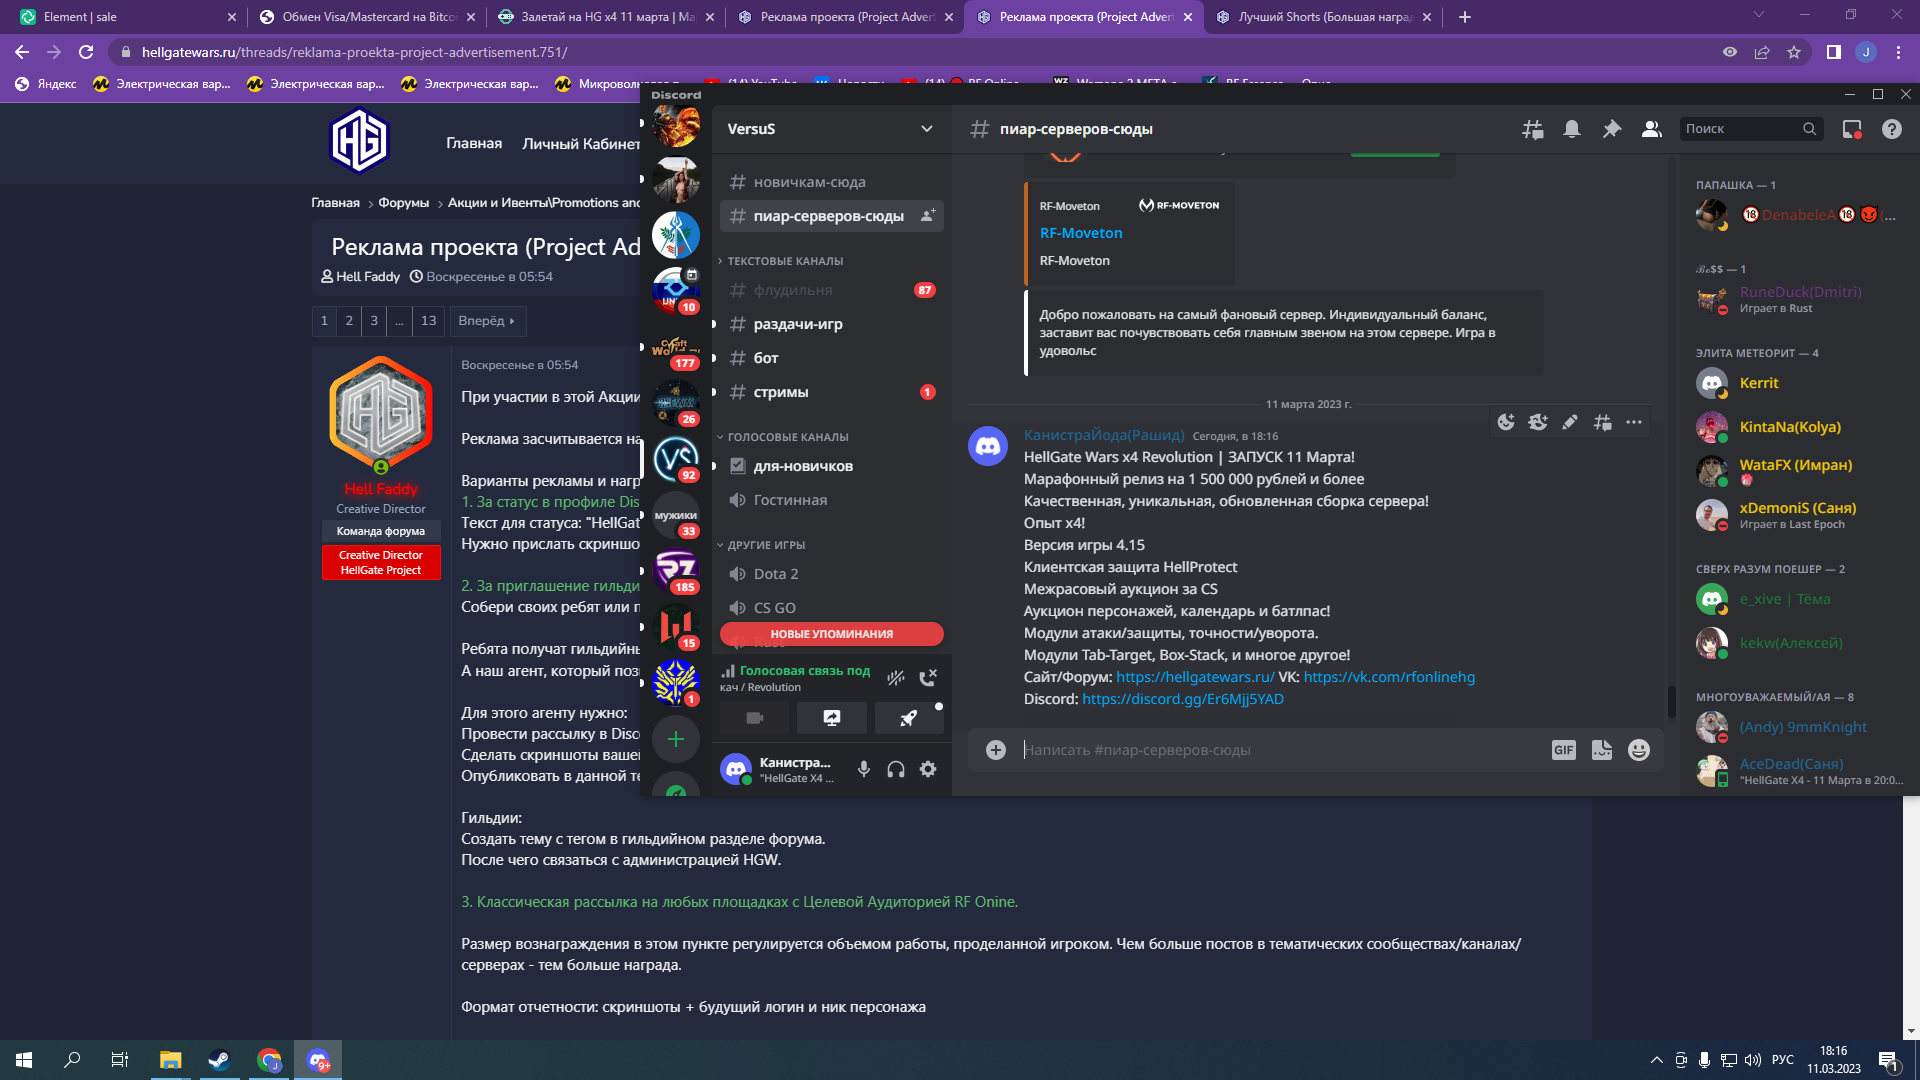Add super reaction to HellGate message

pyautogui.click(x=1538, y=422)
